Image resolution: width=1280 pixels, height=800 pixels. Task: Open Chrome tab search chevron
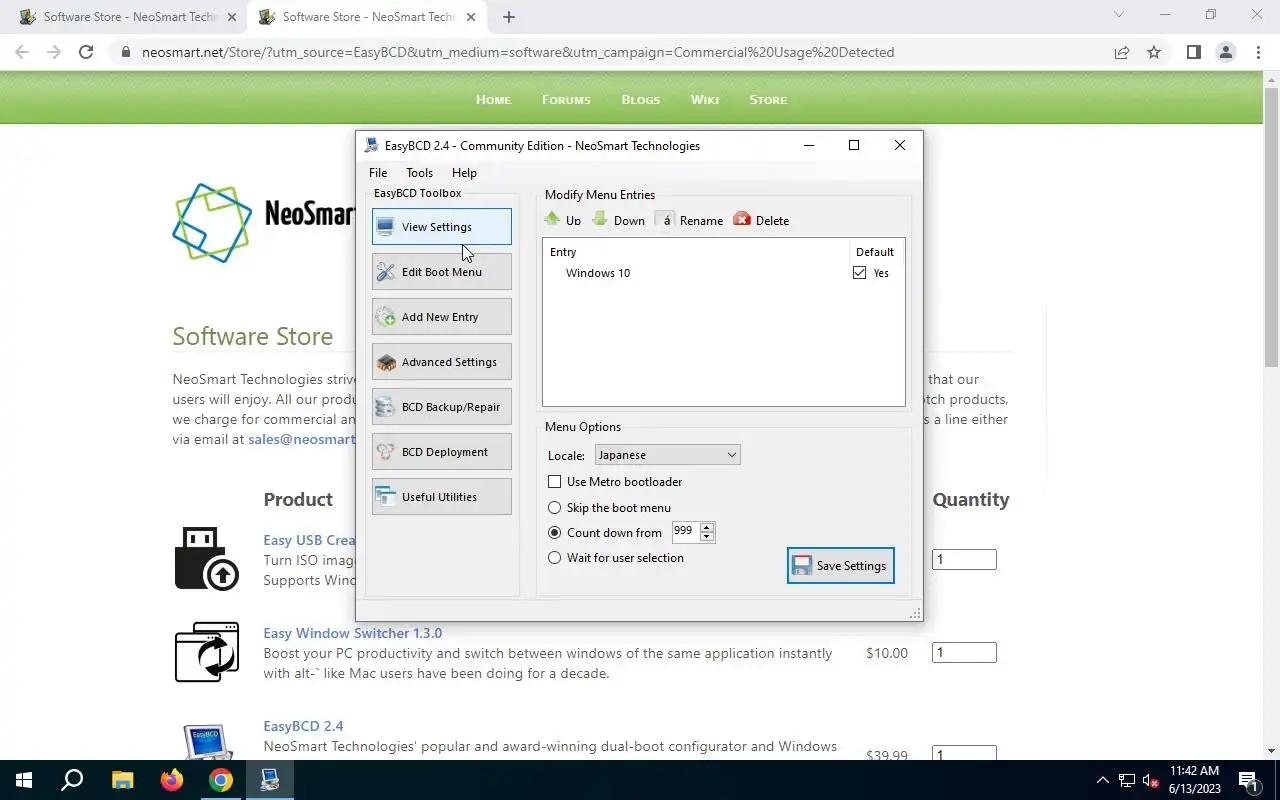coord(1119,15)
